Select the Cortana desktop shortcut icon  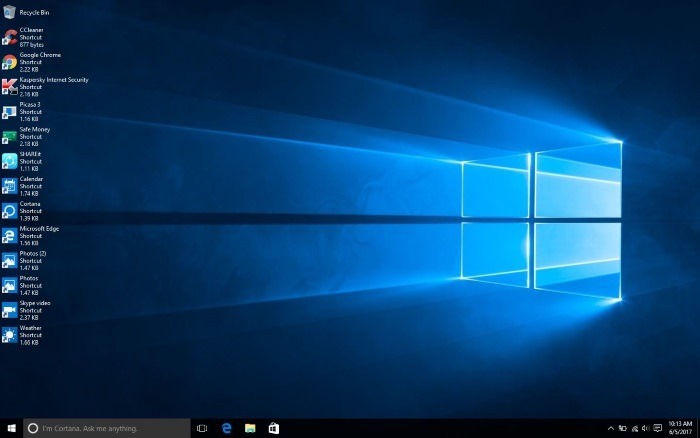9,211
